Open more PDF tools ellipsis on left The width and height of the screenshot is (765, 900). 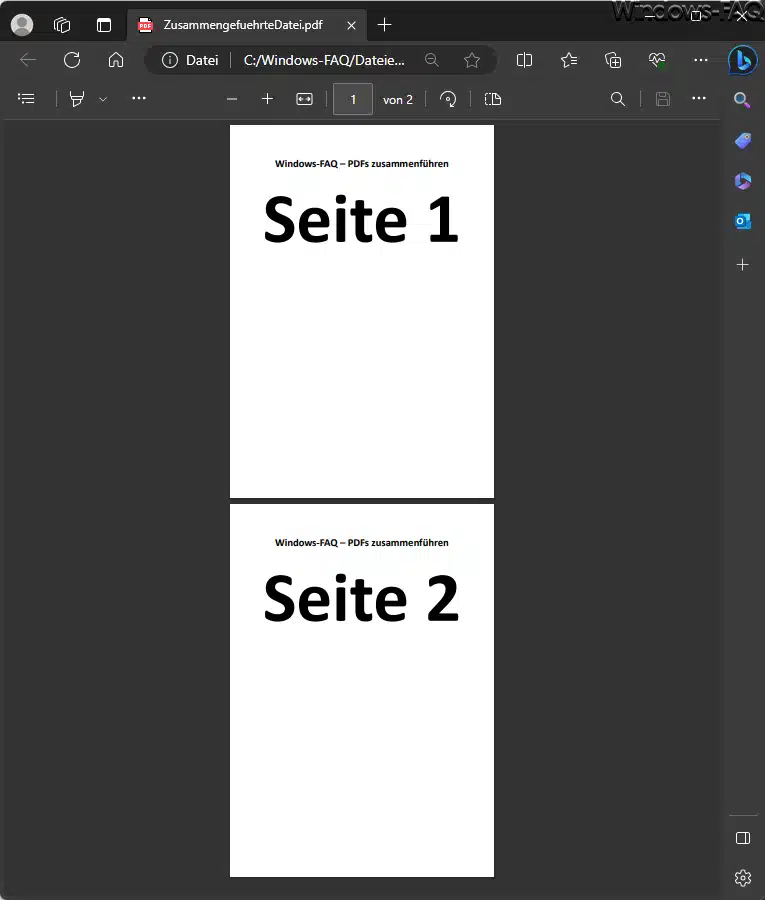click(139, 99)
